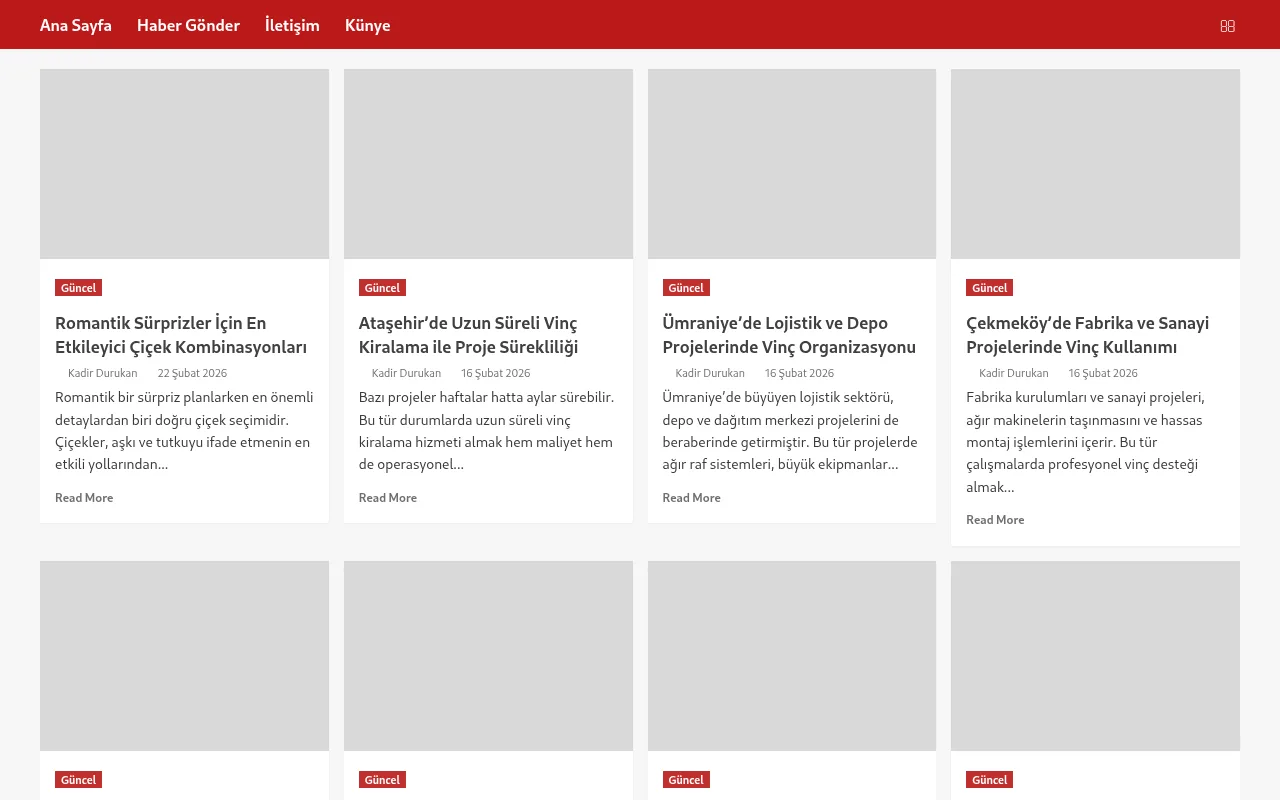This screenshot has width=1280, height=800.
Task: Click the Ümraniye article thumbnail image
Action: (x=792, y=164)
